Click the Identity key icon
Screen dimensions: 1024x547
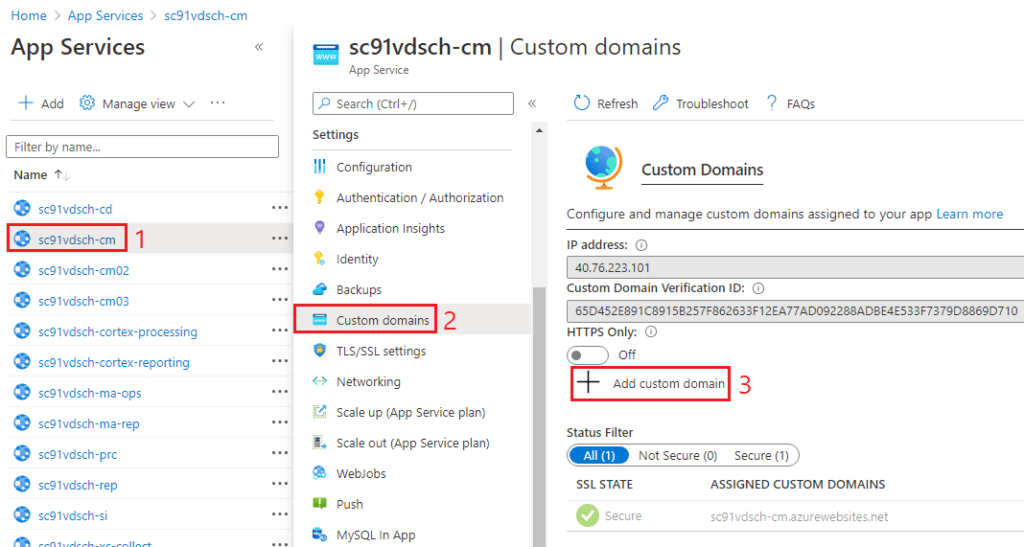(x=319, y=258)
